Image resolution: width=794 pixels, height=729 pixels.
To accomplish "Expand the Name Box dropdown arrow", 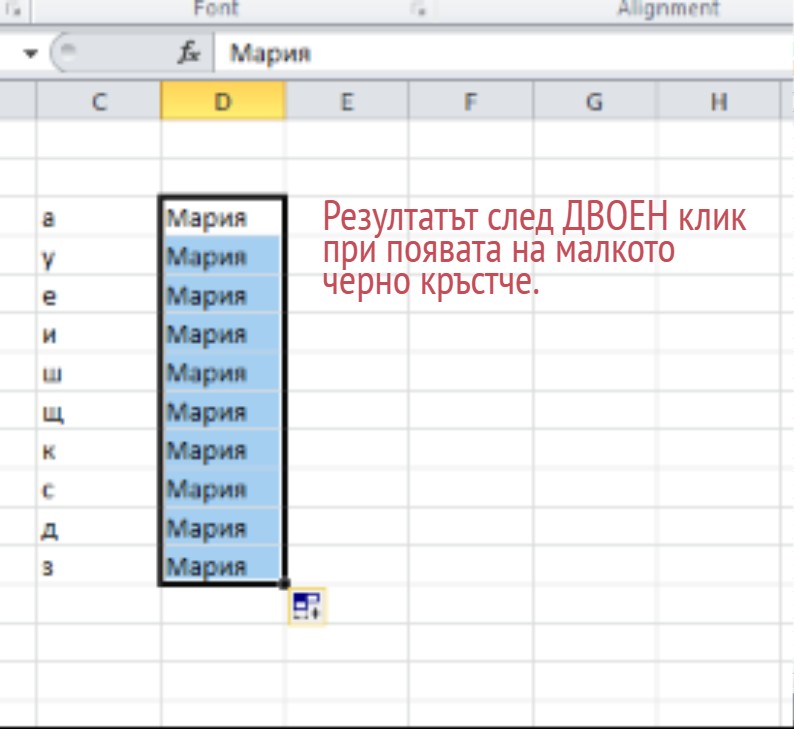I will coord(30,53).
